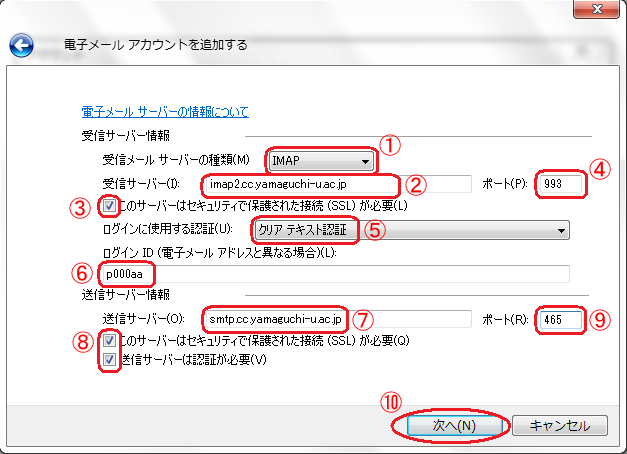This screenshot has width=627, height=454.
Task: Click the 電子メール アカウントを追加する title text
Action: tap(156, 44)
